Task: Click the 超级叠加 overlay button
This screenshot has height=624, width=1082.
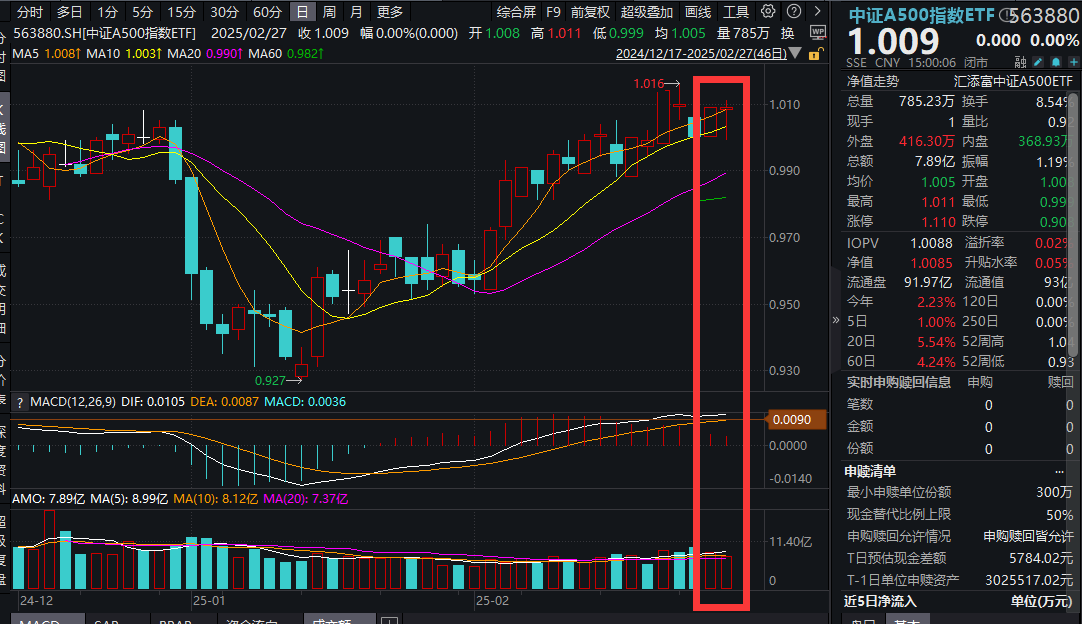Action: pyautogui.click(x=647, y=12)
